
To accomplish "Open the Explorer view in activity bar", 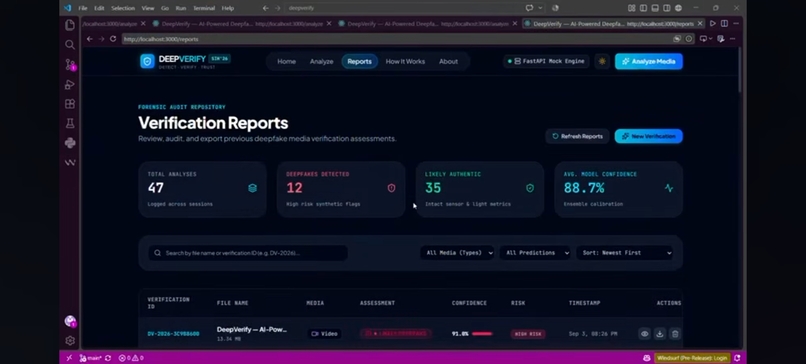I will click(x=70, y=25).
